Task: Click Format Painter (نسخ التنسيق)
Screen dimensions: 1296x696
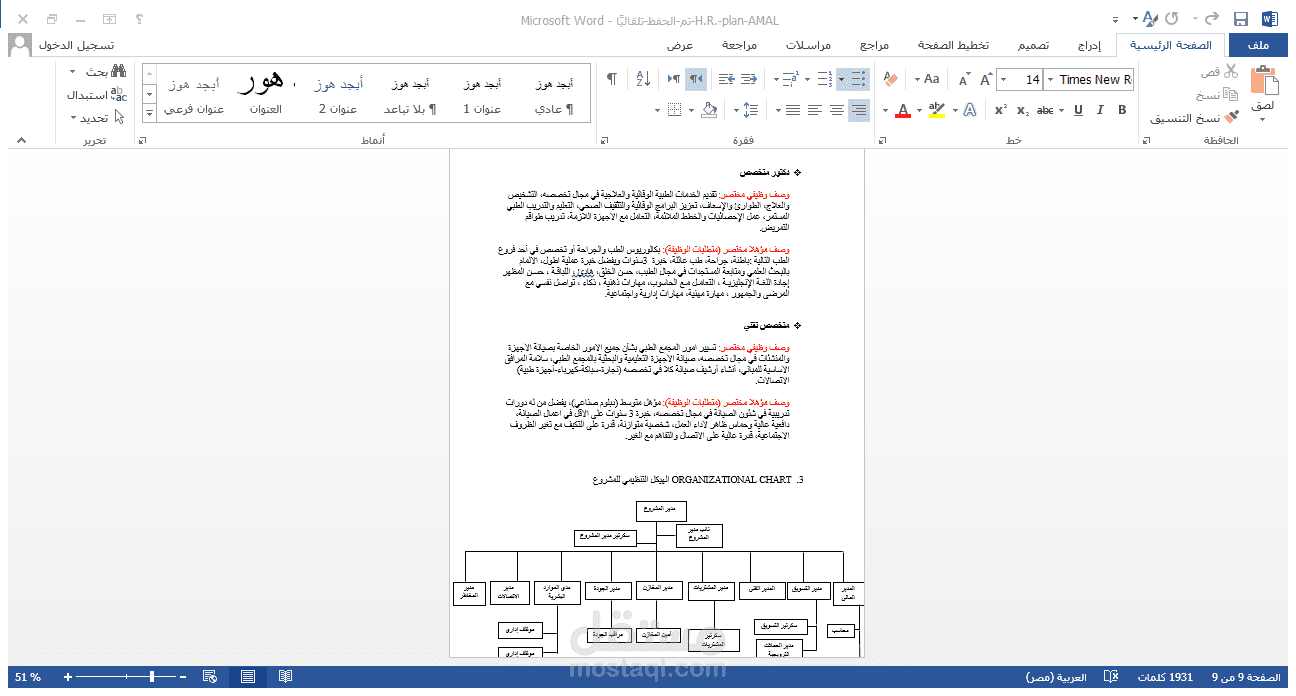Action: coord(1195,118)
